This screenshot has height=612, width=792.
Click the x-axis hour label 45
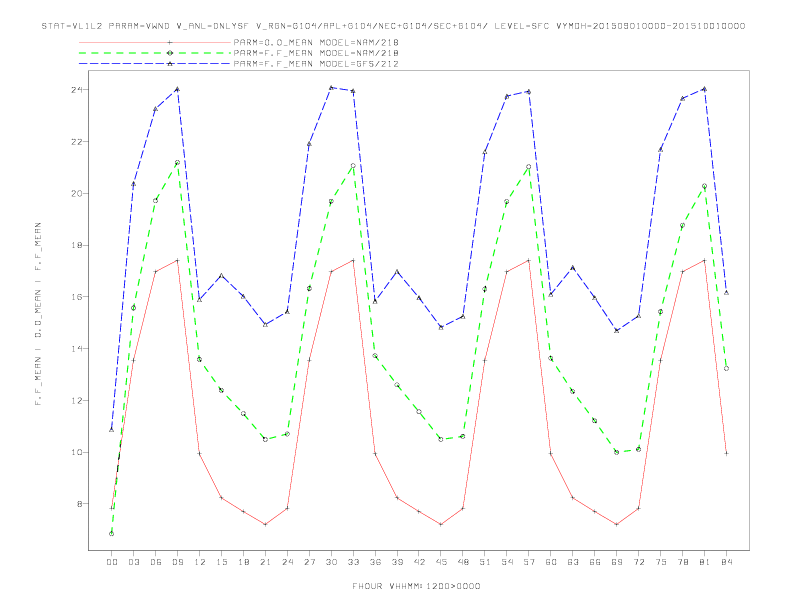(x=441, y=562)
